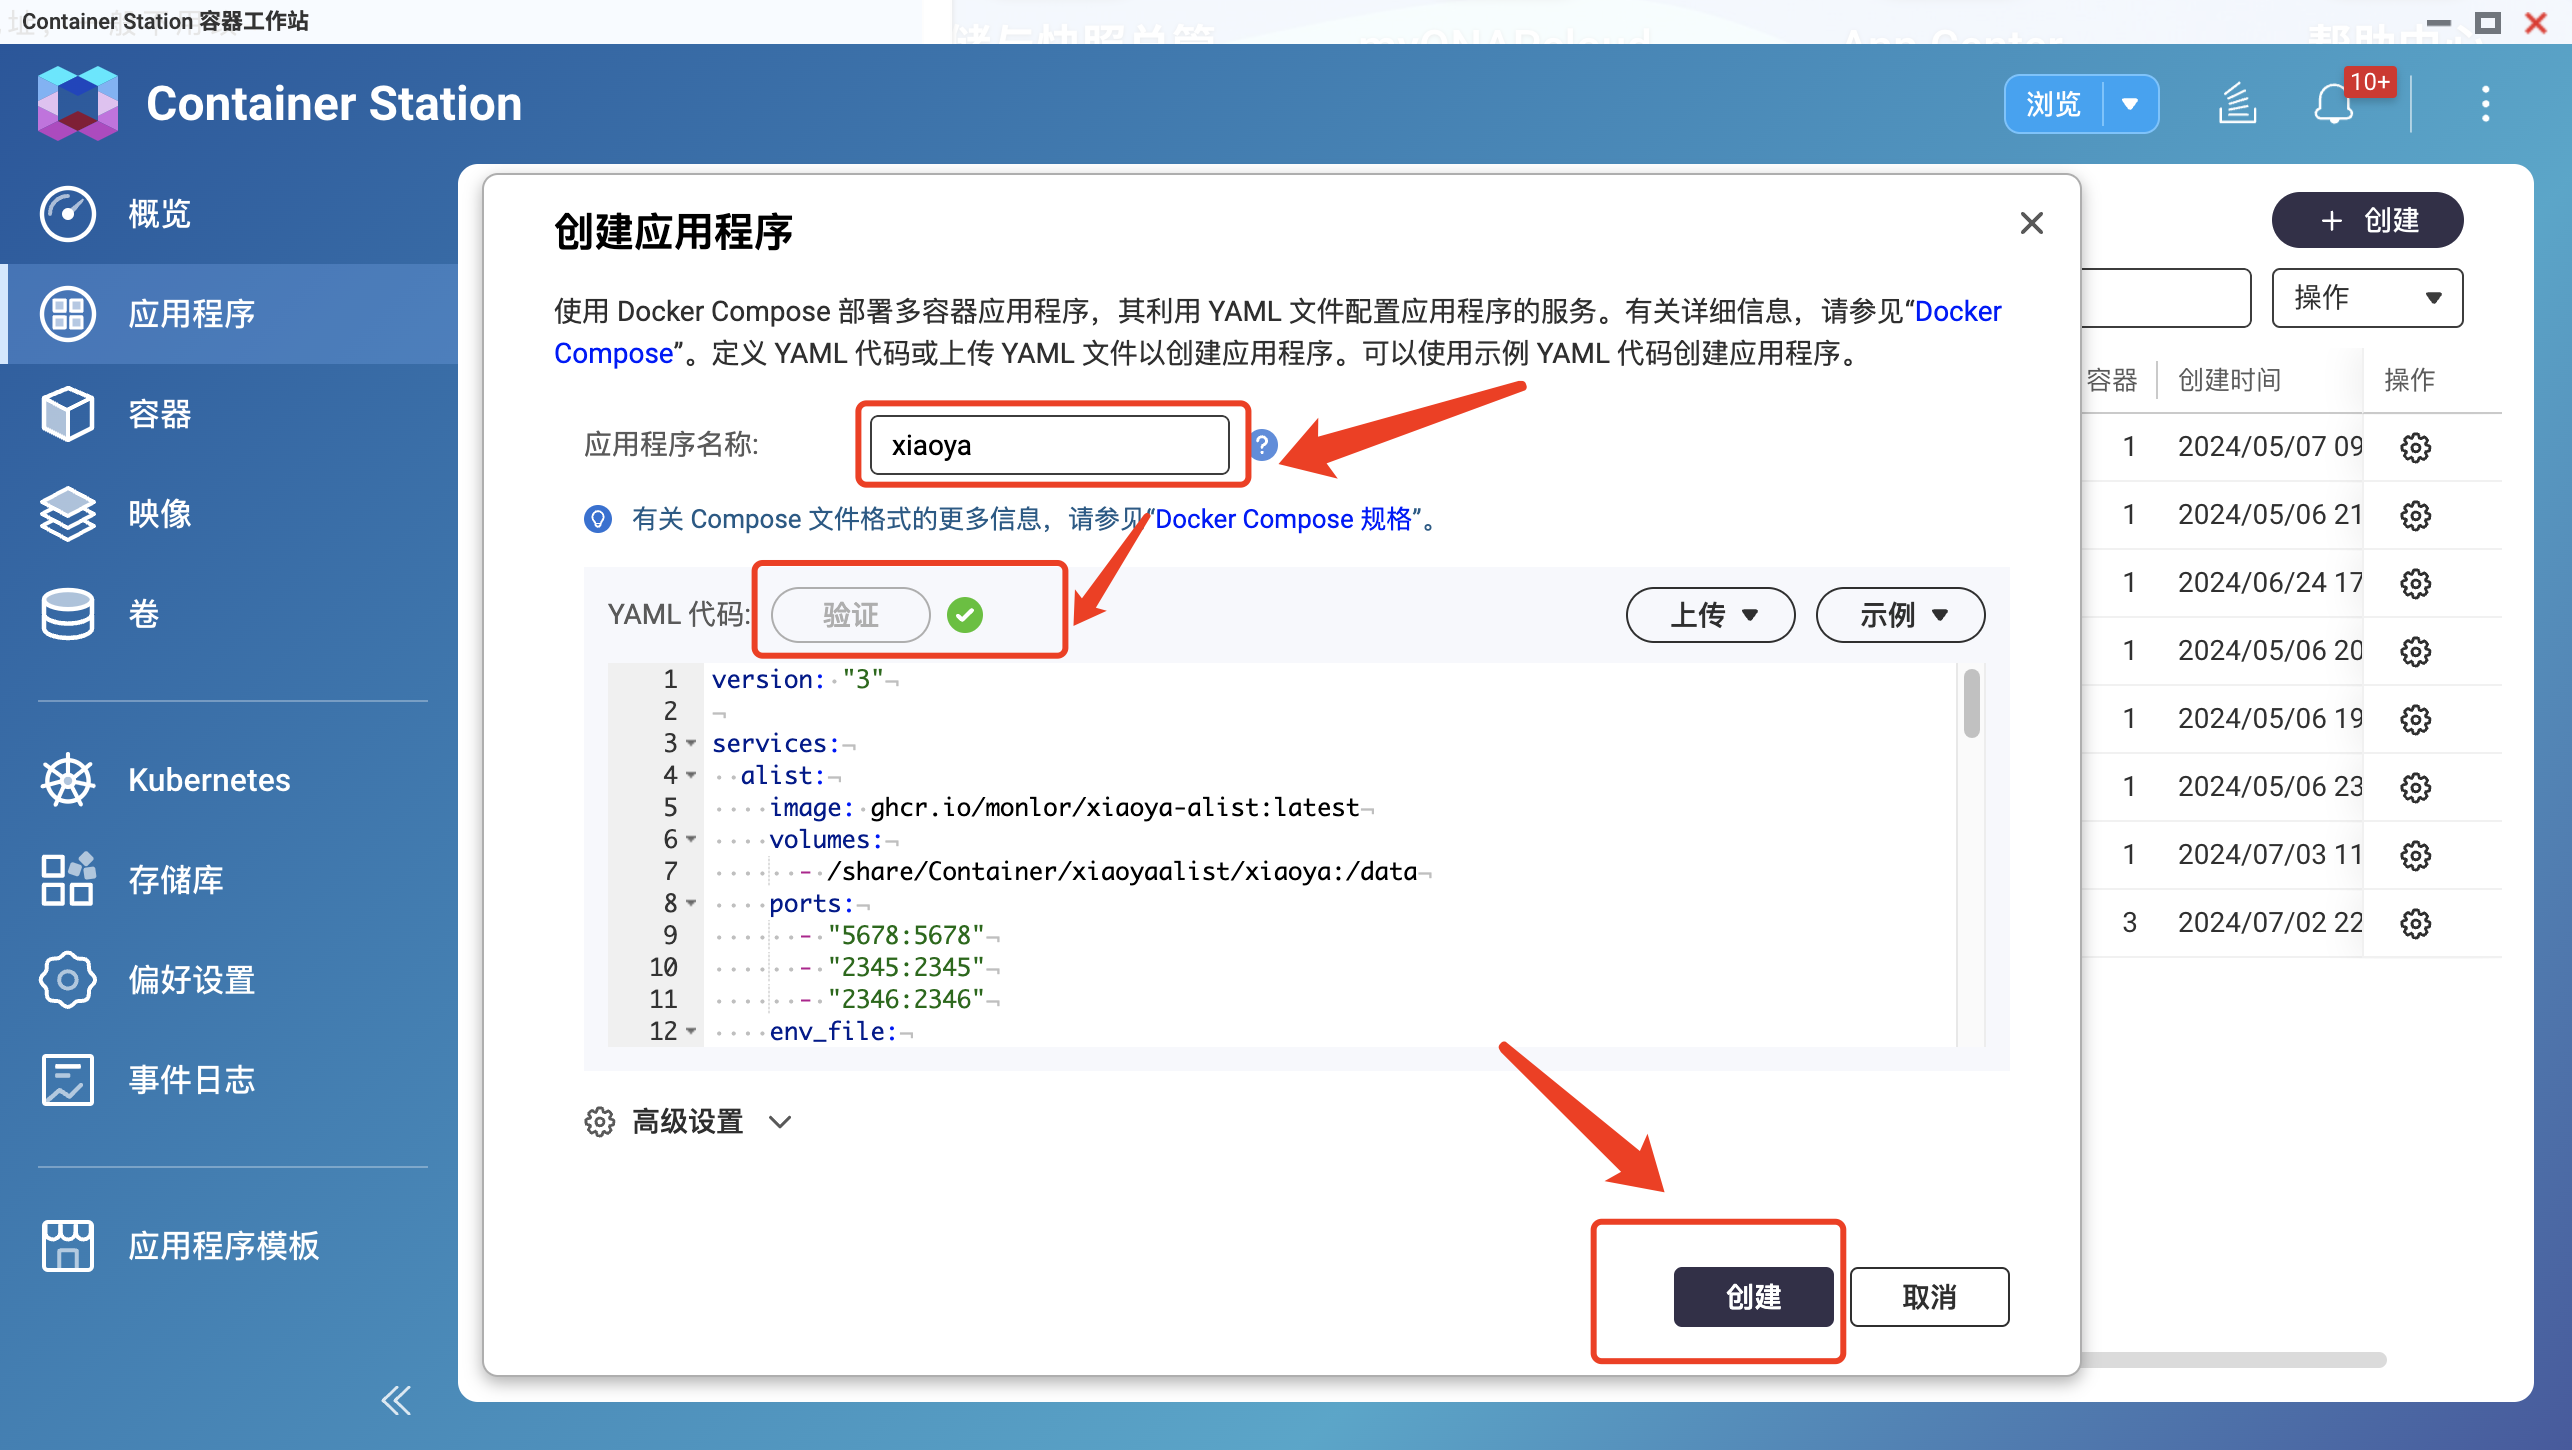The width and height of the screenshot is (2572, 1450).
Task: Click the Compose info lightbulb icon
Action: click(598, 519)
